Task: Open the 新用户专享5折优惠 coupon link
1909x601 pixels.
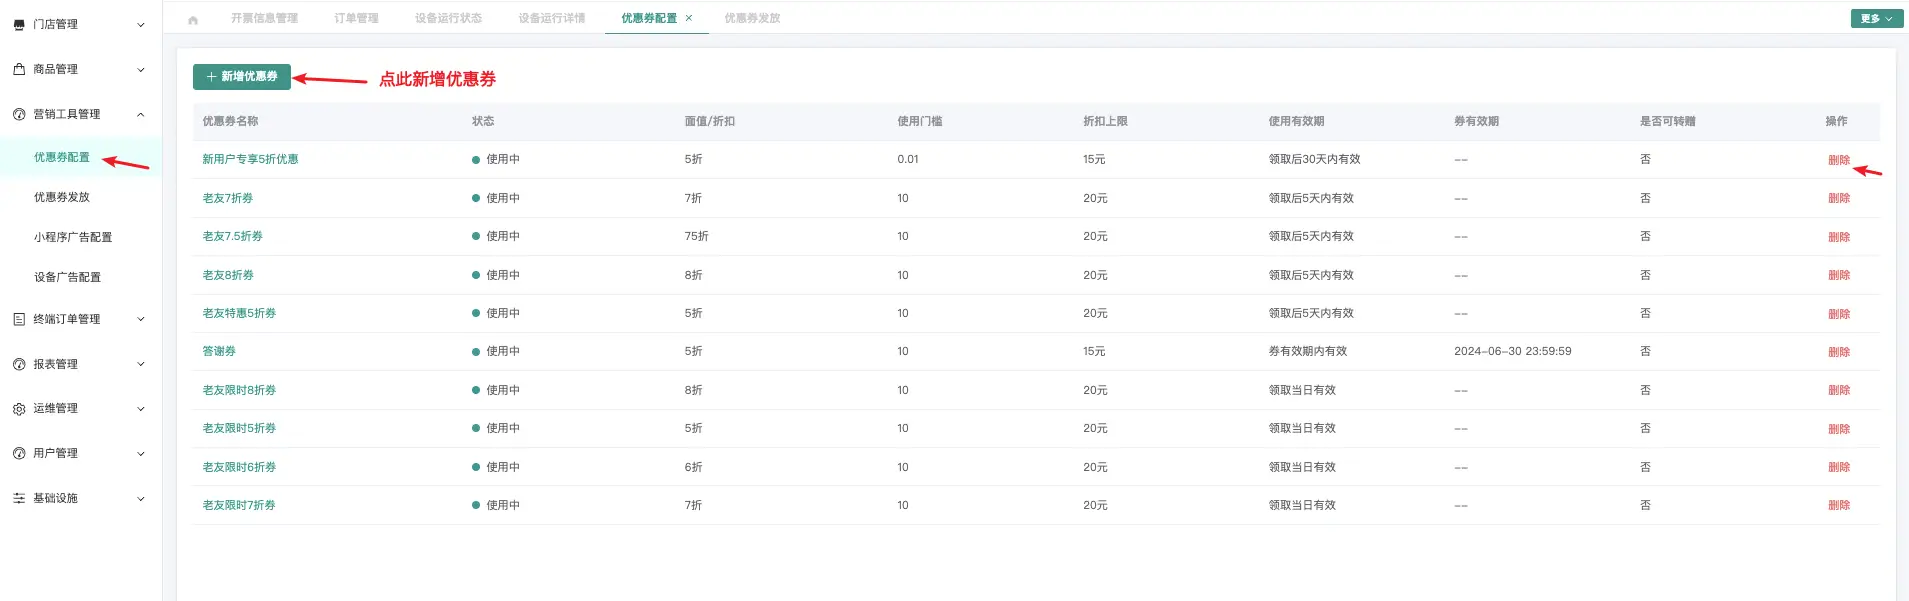Action: coord(250,159)
